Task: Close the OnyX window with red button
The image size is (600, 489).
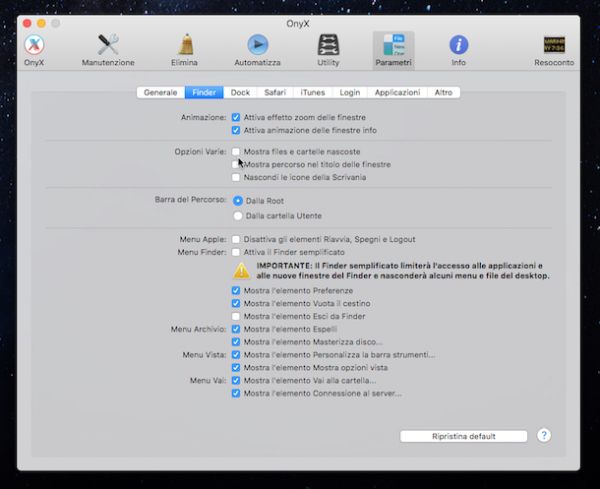Action: tap(27, 23)
